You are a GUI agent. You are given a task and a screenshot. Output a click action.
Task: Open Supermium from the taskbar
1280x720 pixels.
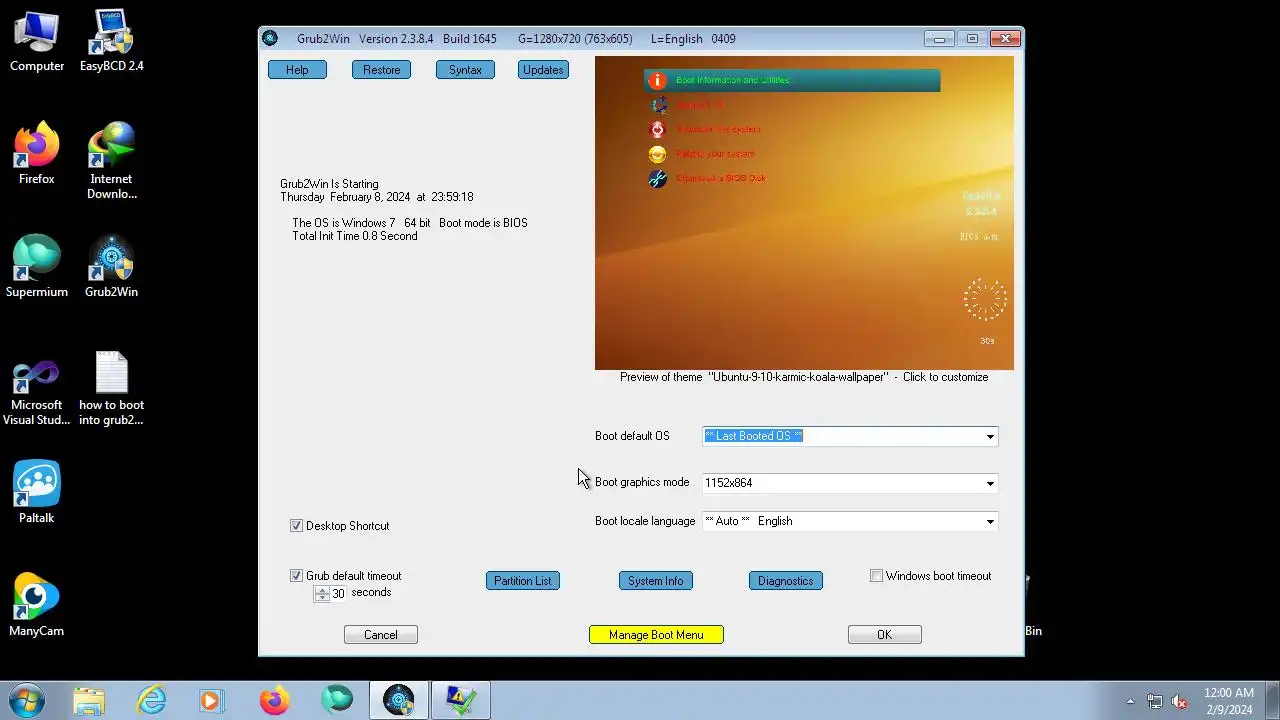[336, 701]
